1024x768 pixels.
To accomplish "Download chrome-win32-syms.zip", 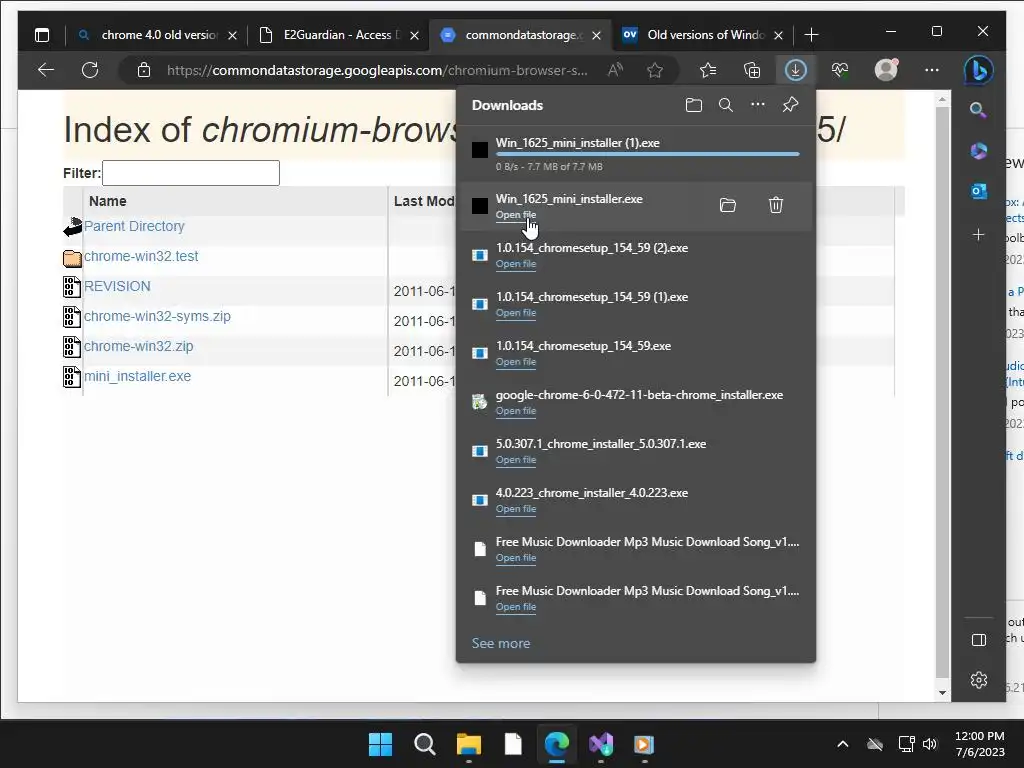I will 157,316.
